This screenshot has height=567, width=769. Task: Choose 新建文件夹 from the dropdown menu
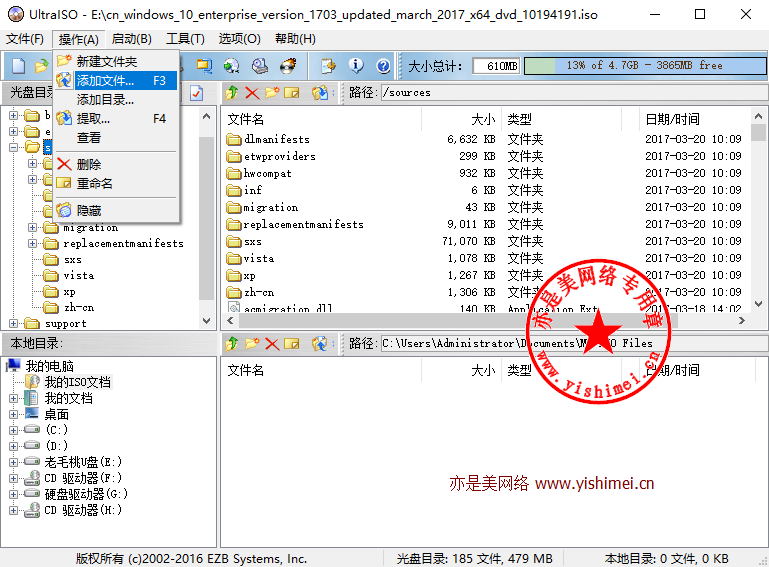(116, 61)
